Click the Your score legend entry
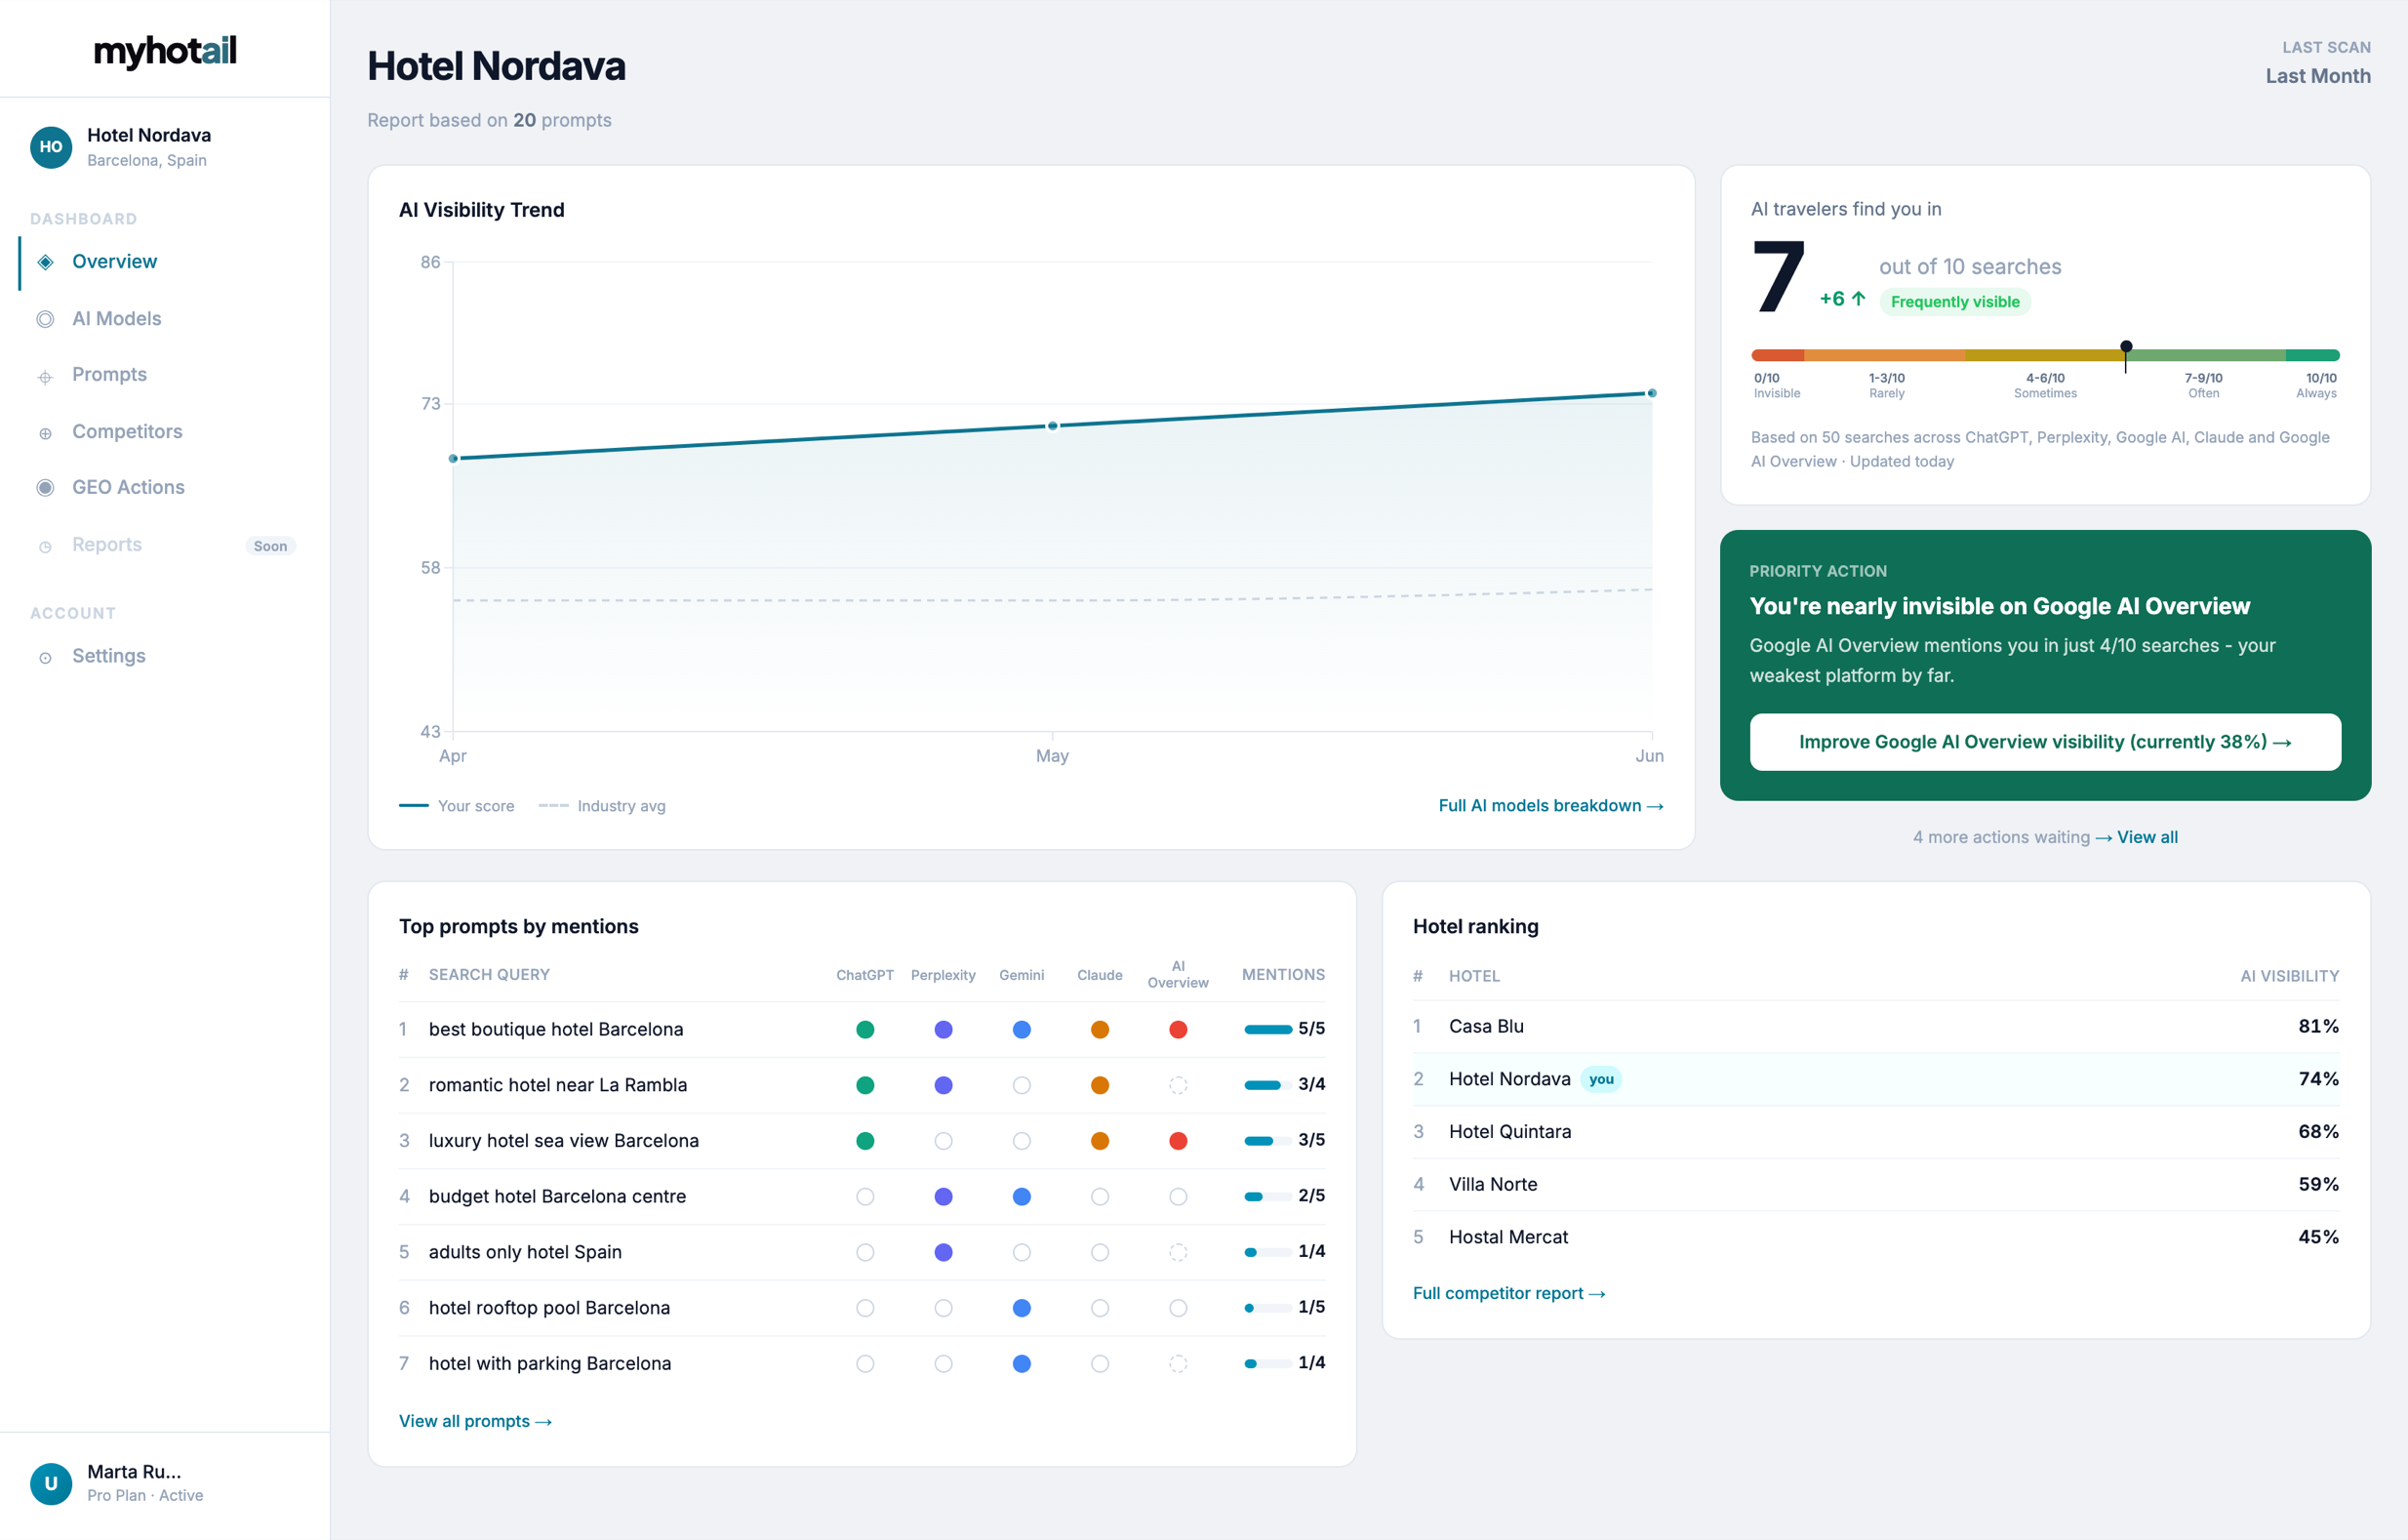The height and width of the screenshot is (1540, 2408). pyautogui.click(x=457, y=806)
